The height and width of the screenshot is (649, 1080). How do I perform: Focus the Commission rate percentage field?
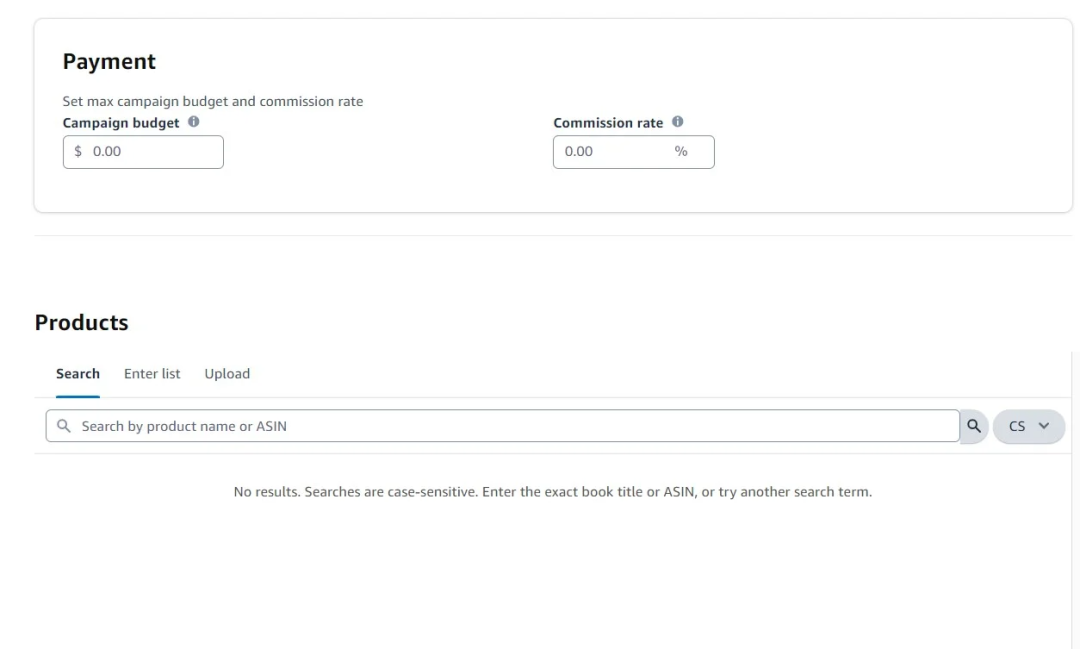(x=634, y=152)
